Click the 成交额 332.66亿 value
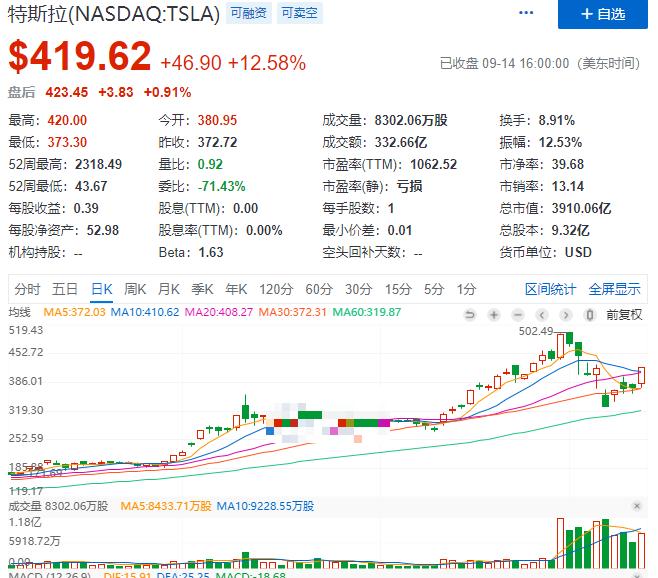This screenshot has width=658, height=578. 401,142
